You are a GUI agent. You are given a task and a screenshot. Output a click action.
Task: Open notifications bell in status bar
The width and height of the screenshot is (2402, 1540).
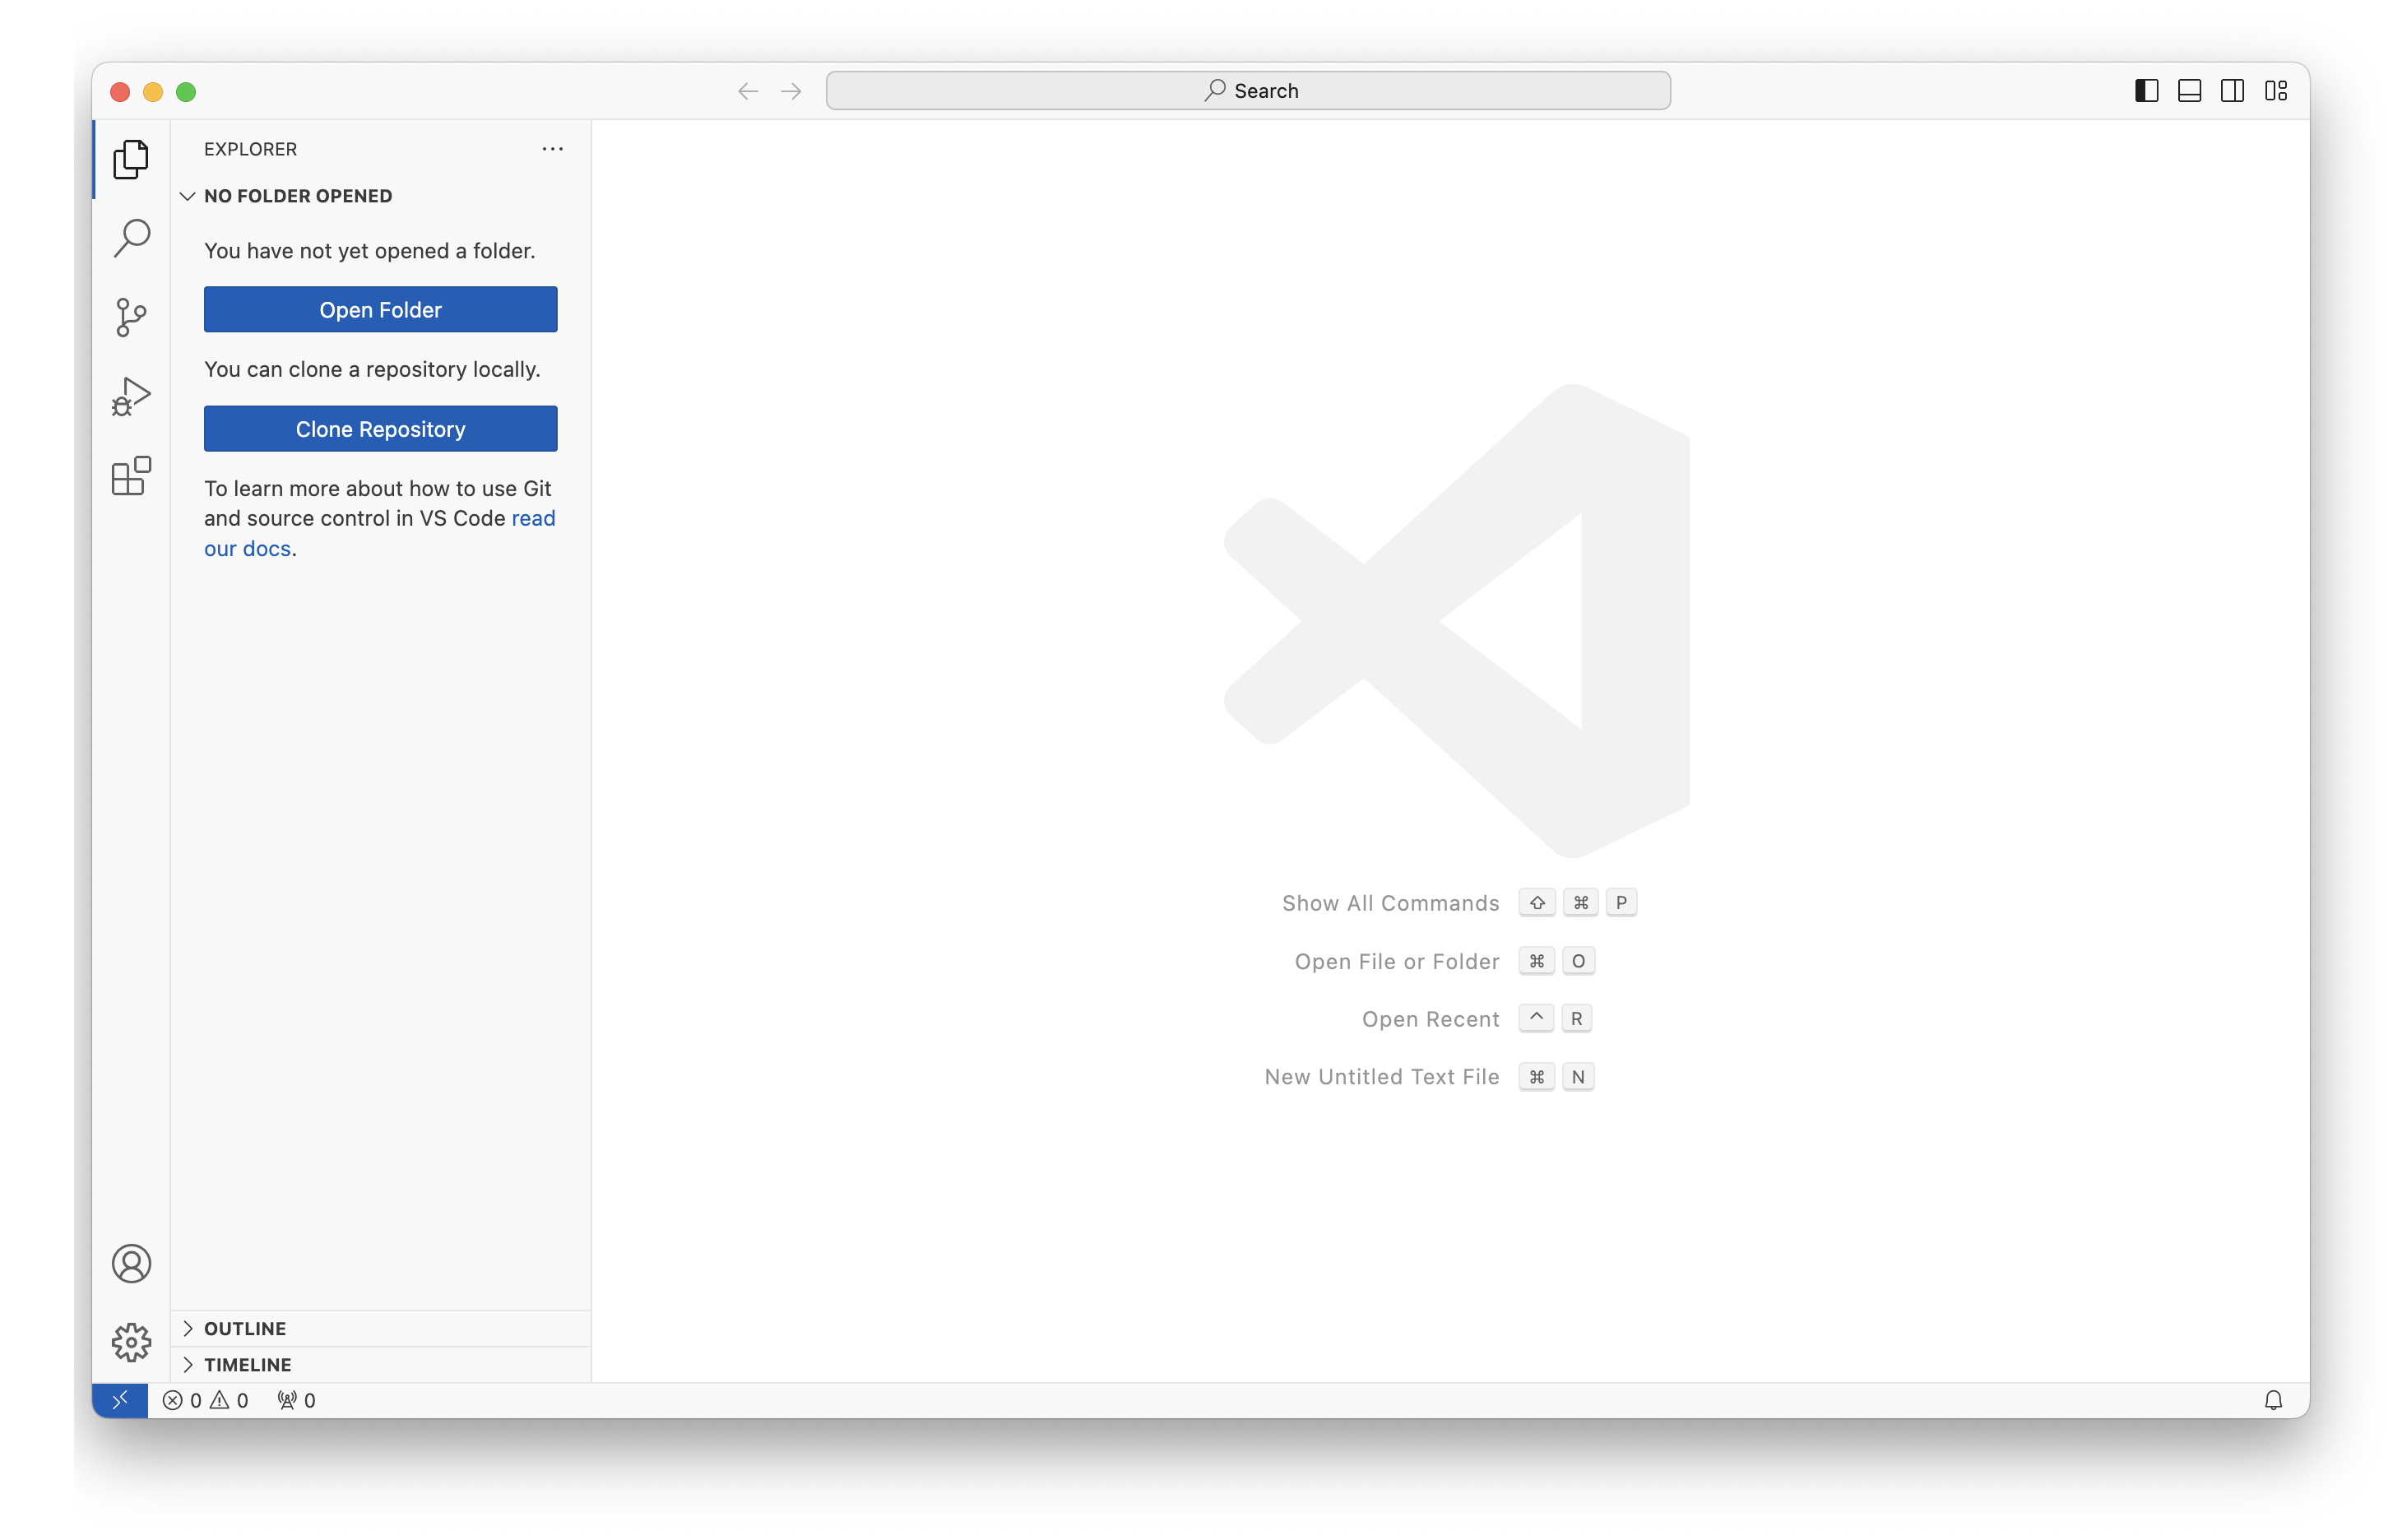(2272, 1400)
